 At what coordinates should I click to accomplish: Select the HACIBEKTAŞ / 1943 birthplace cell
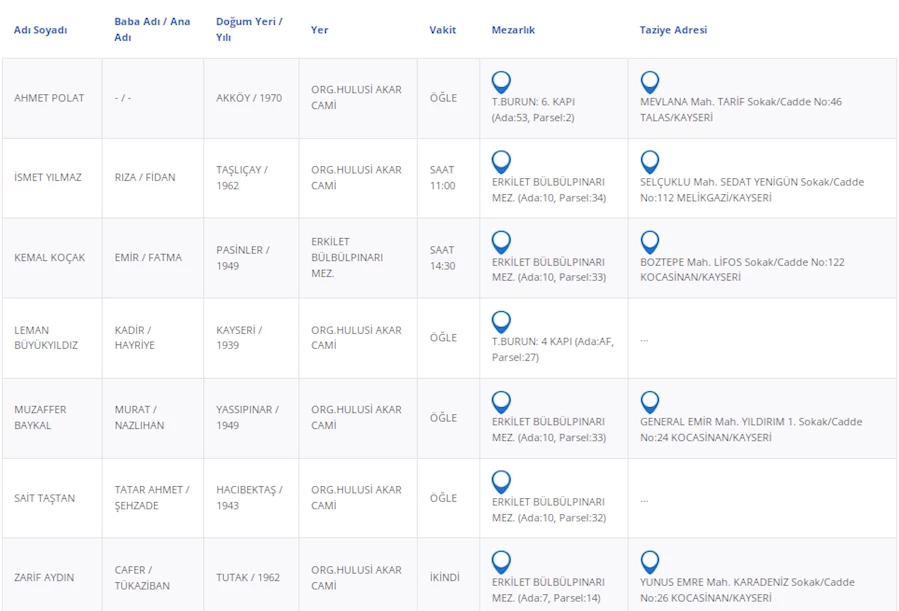pos(249,497)
